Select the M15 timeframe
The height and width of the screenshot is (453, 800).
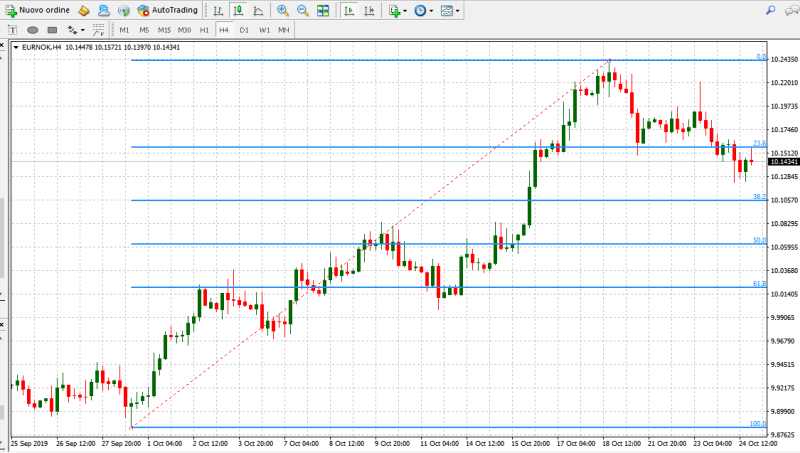click(x=164, y=30)
